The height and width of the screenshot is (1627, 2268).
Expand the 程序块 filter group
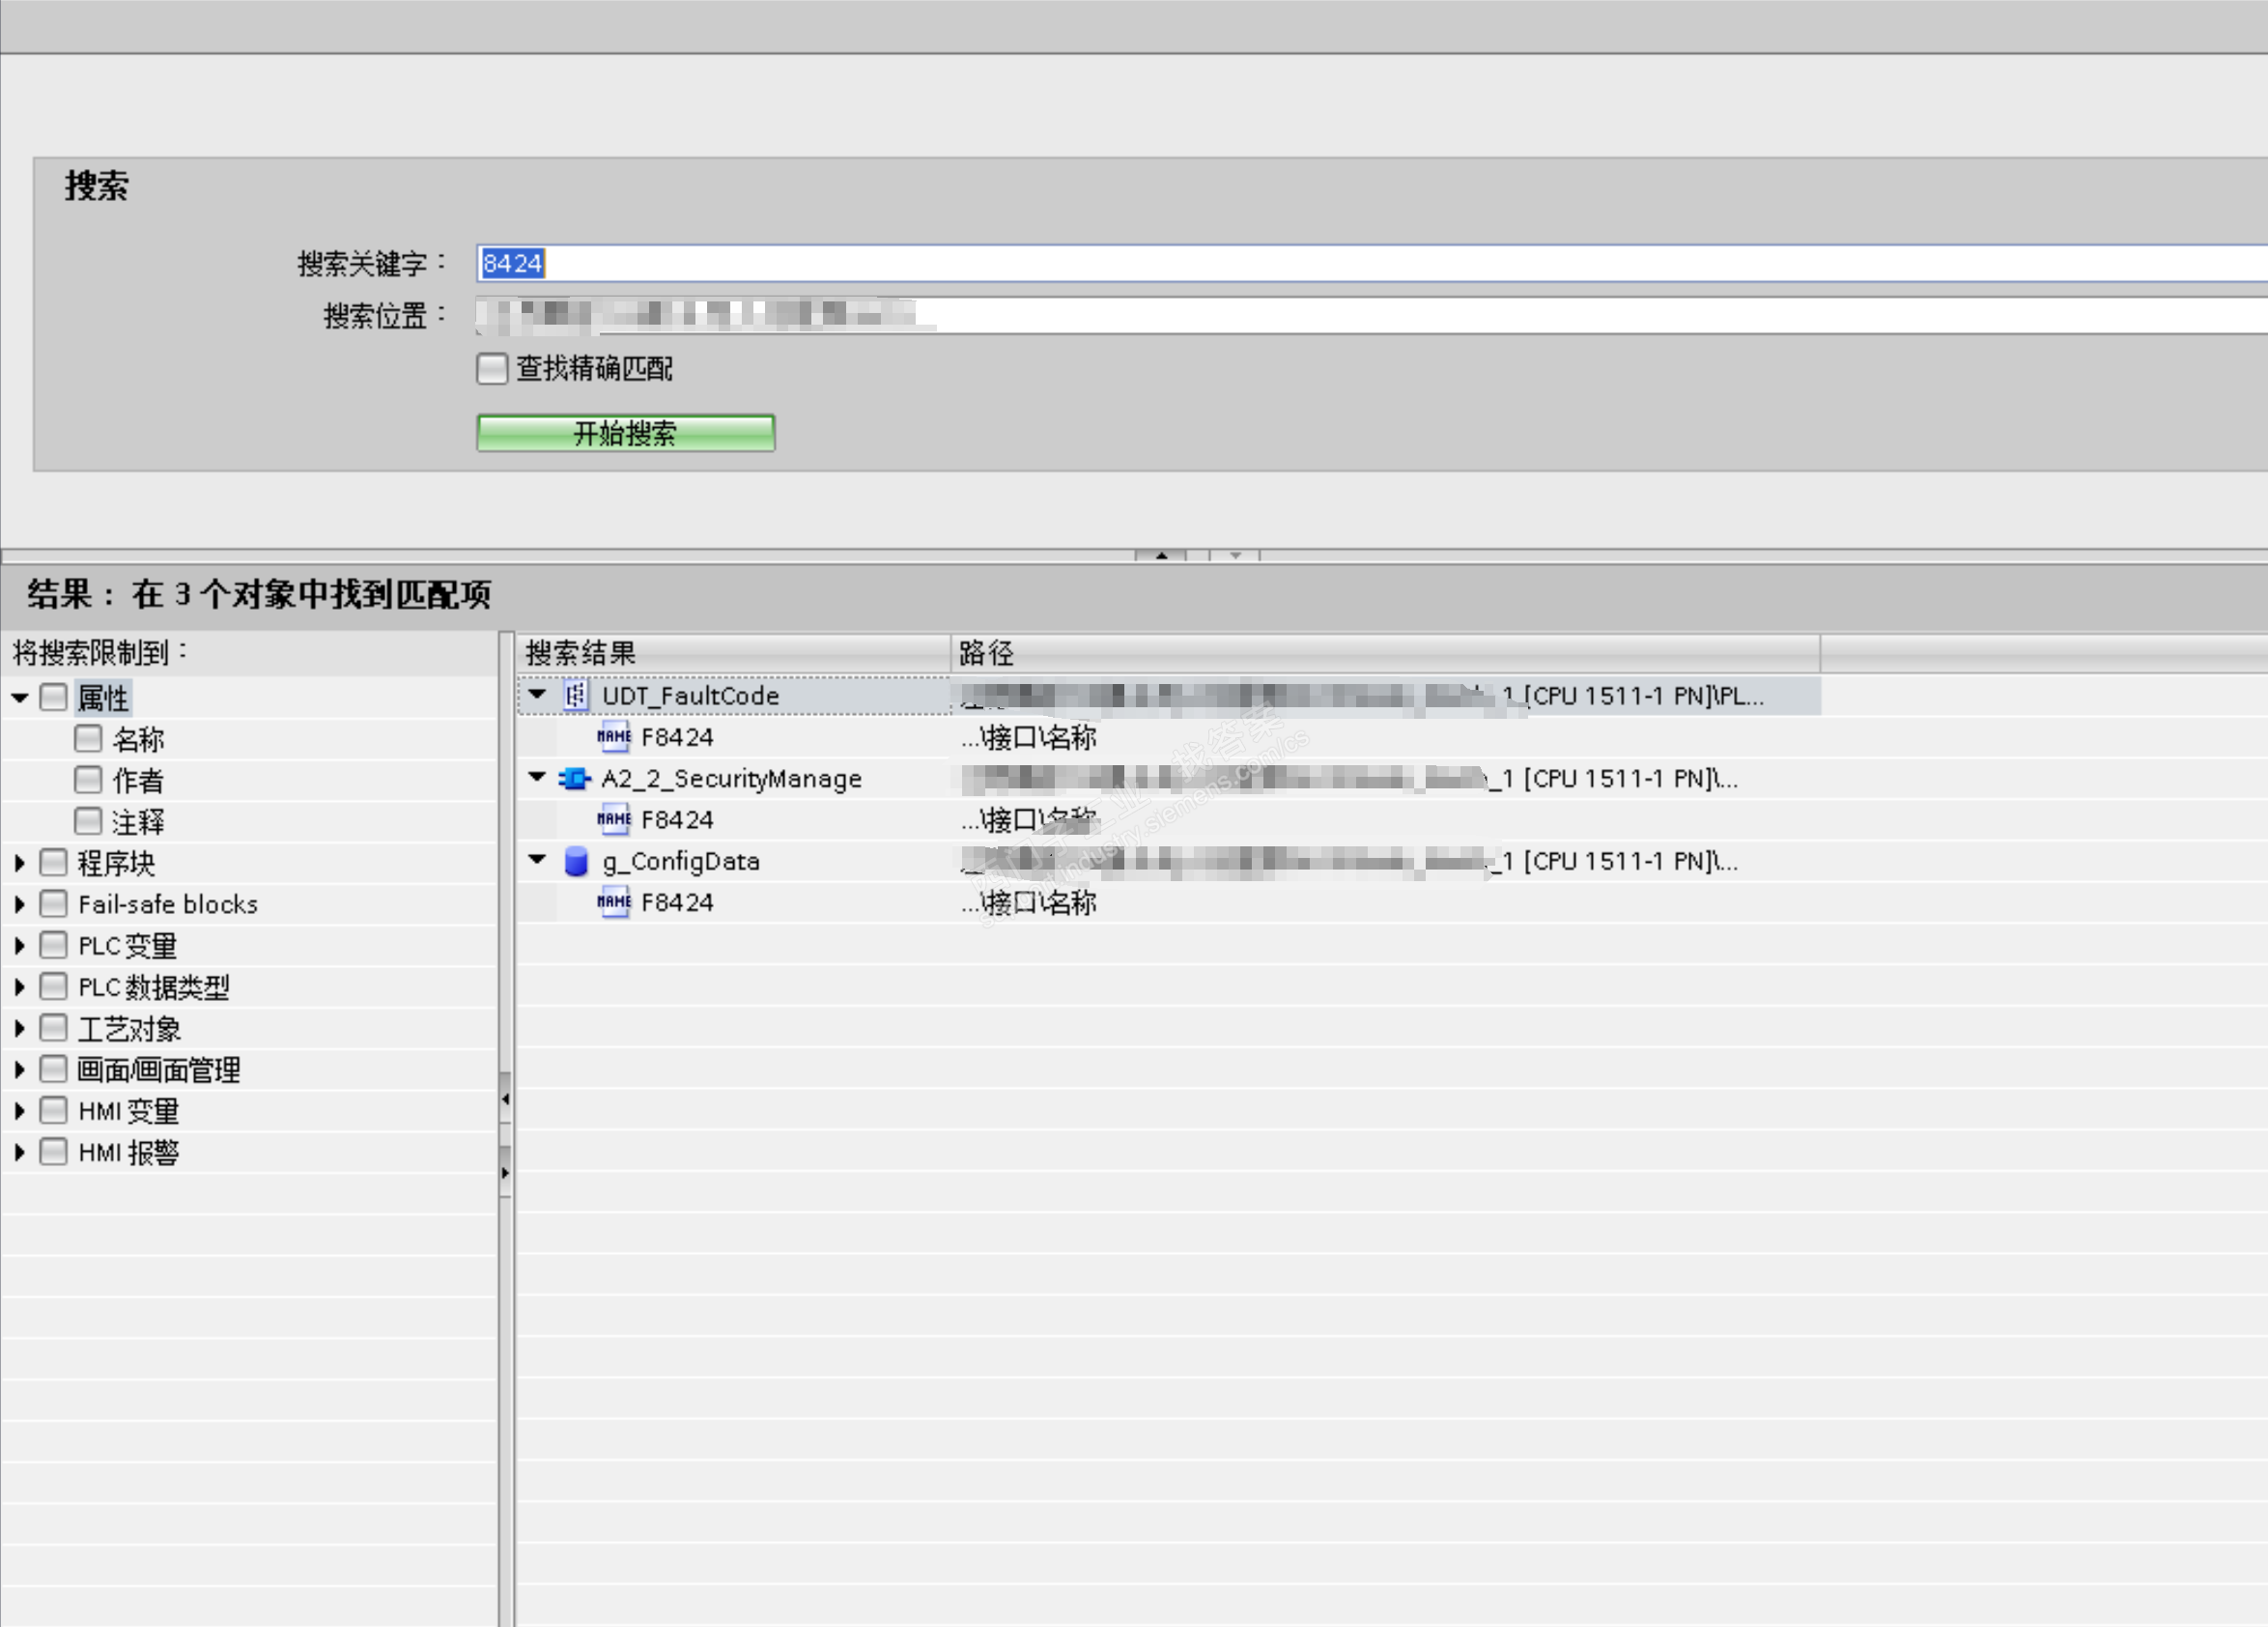[19, 862]
